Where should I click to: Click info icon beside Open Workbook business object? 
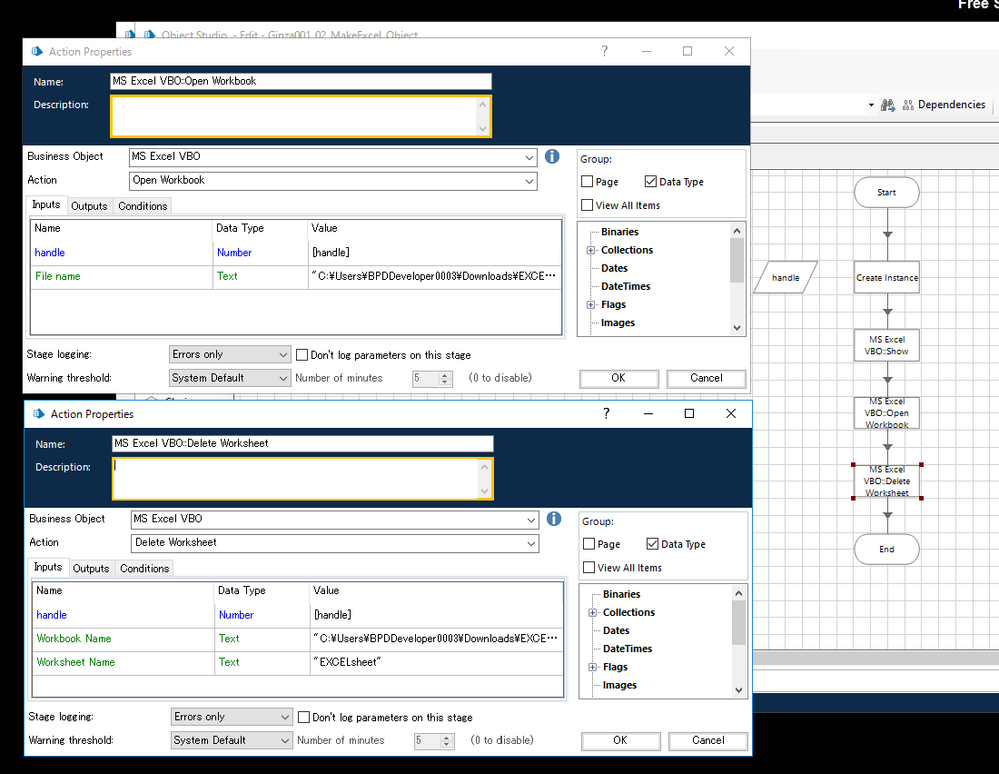[552, 157]
